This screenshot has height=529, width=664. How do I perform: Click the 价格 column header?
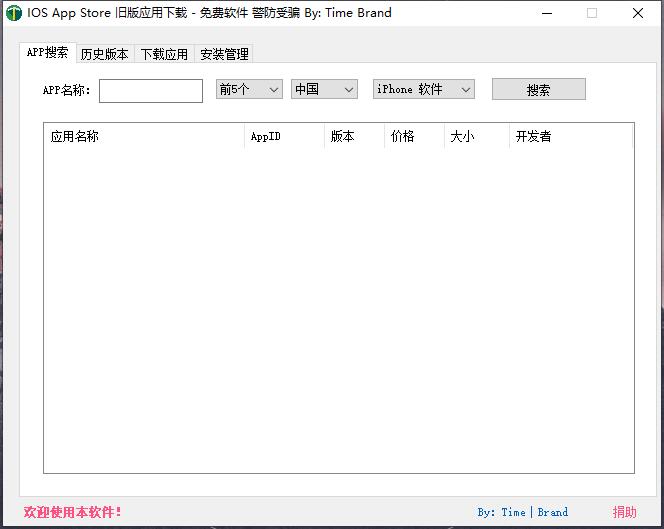click(x=413, y=136)
